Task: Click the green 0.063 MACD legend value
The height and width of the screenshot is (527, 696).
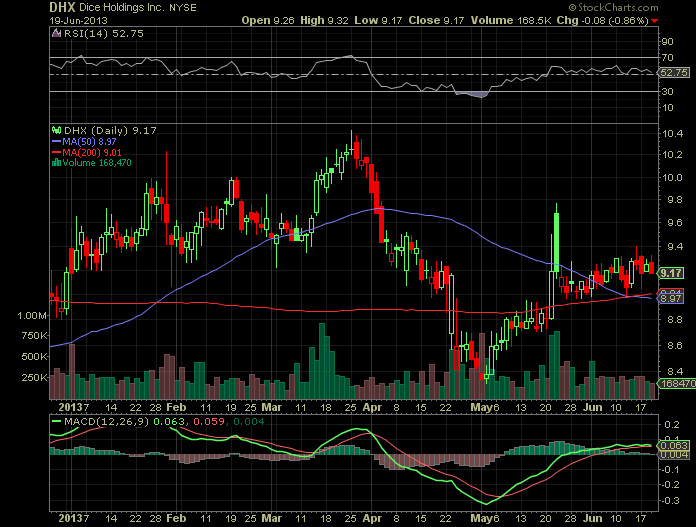Action: click(x=169, y=421)
